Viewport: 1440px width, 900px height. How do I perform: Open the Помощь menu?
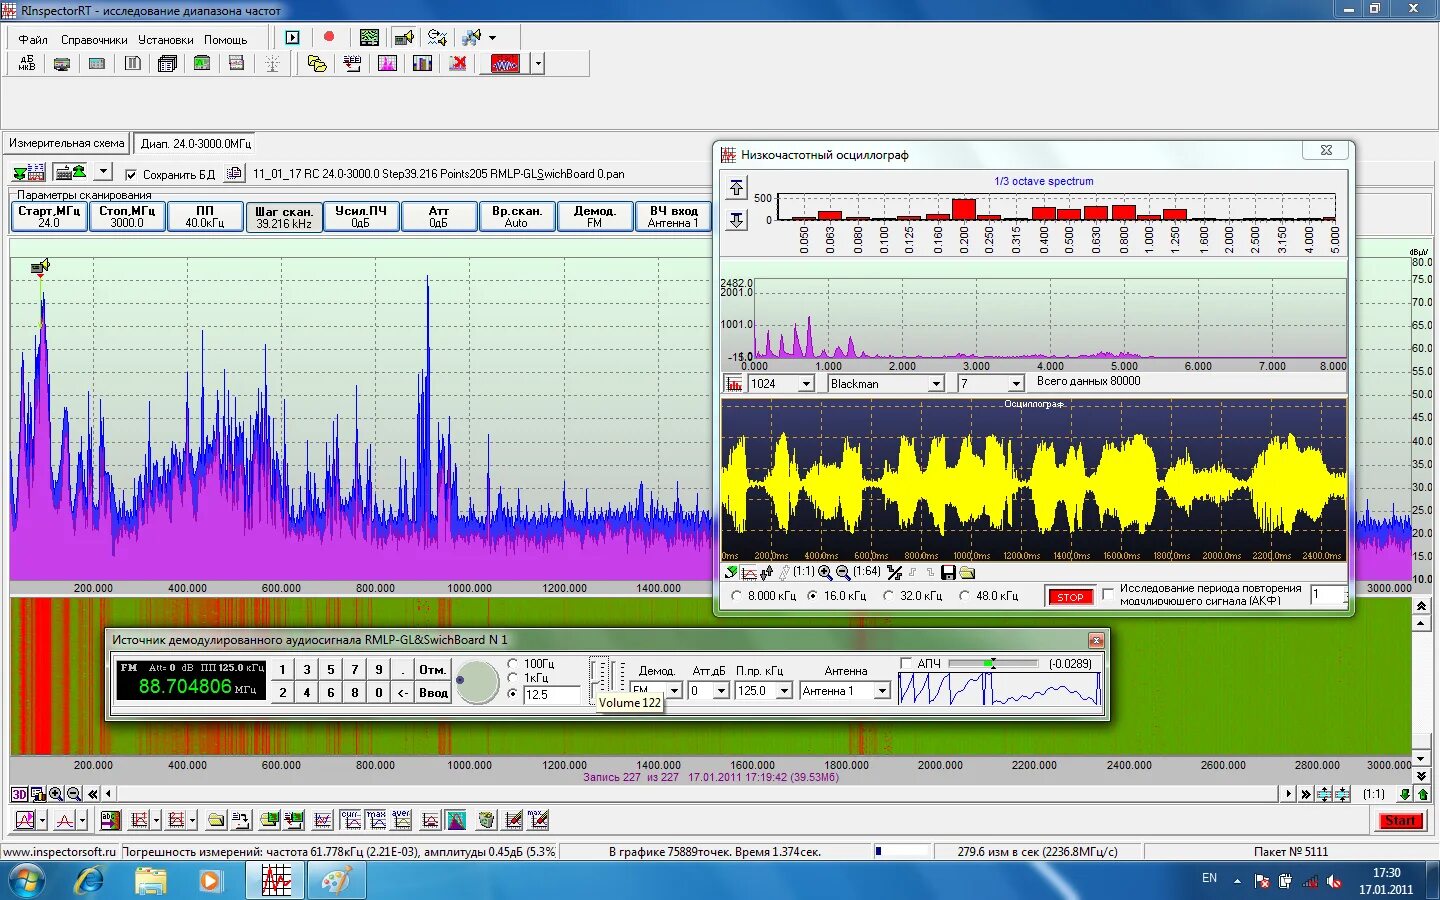pyautogui.click(x=226, y=40)
